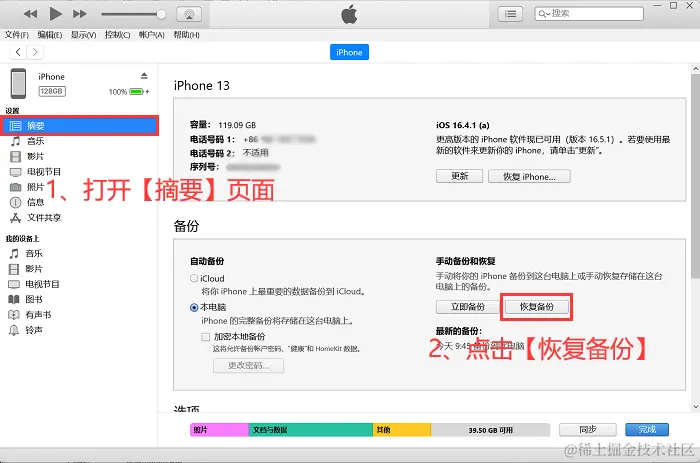700x463 pixels.
Task: Click the 同步 sync button
Action: (x=588, y=430)
